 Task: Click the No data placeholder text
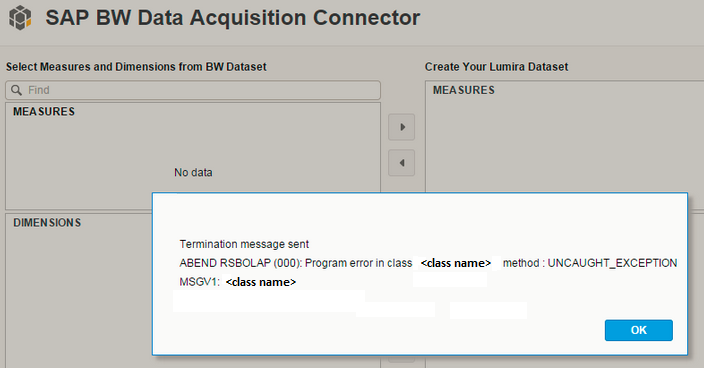(193, 172)
